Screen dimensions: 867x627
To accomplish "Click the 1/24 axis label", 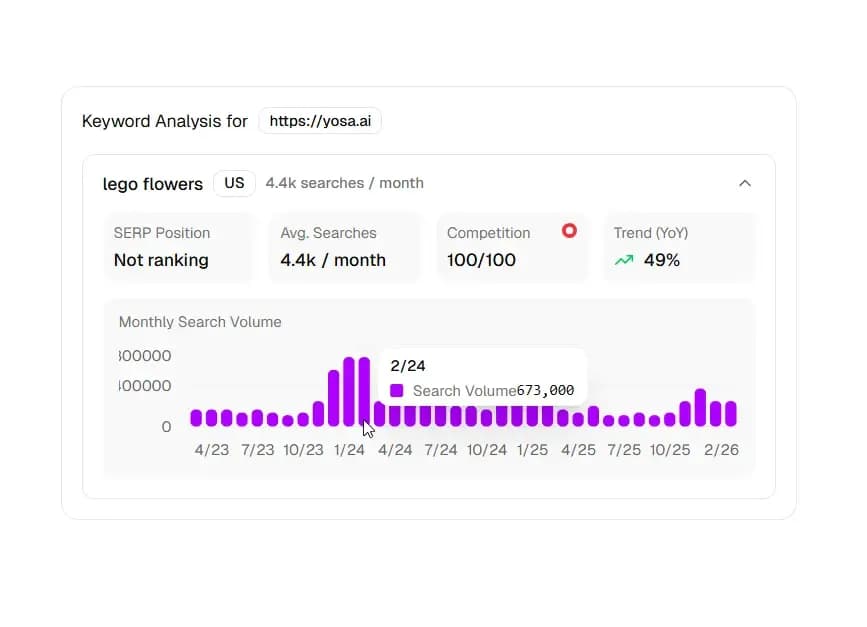I will click(349, 450).
